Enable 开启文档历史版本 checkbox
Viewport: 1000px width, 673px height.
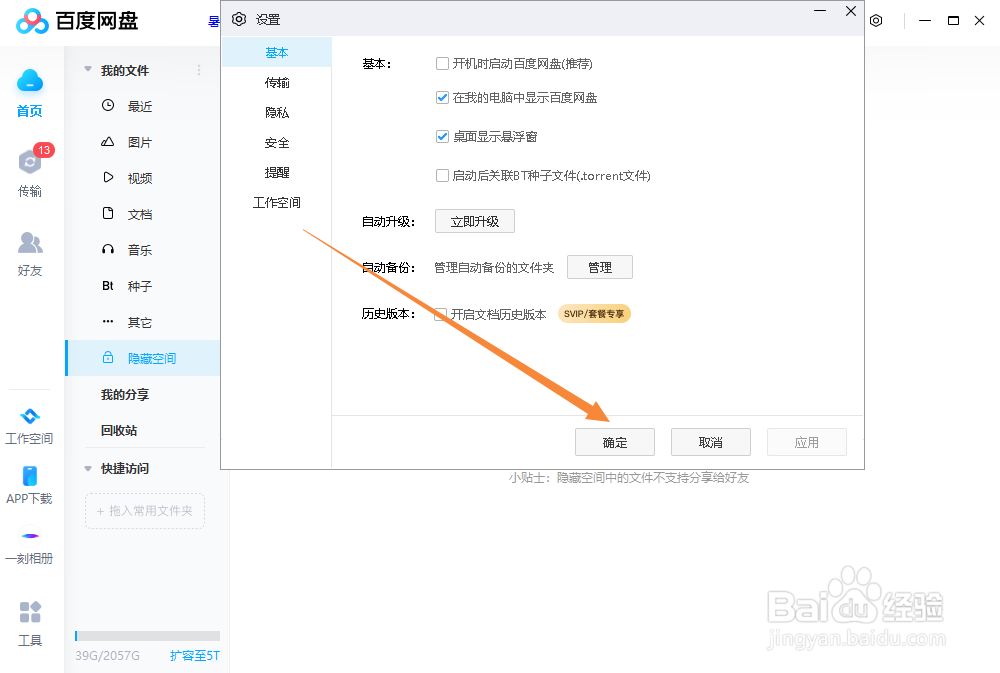440,314
